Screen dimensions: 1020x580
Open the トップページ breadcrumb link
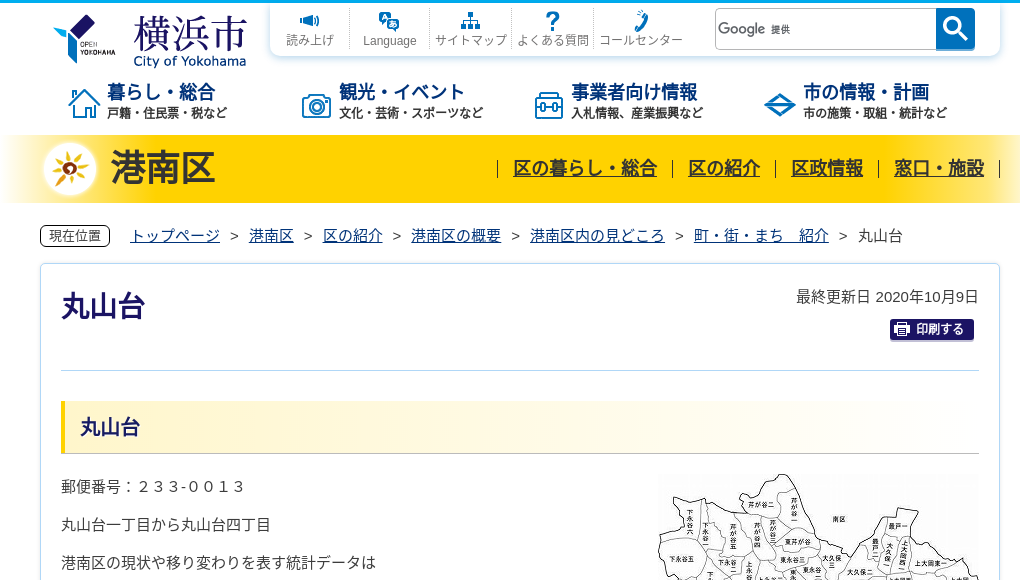pos(175,236)
